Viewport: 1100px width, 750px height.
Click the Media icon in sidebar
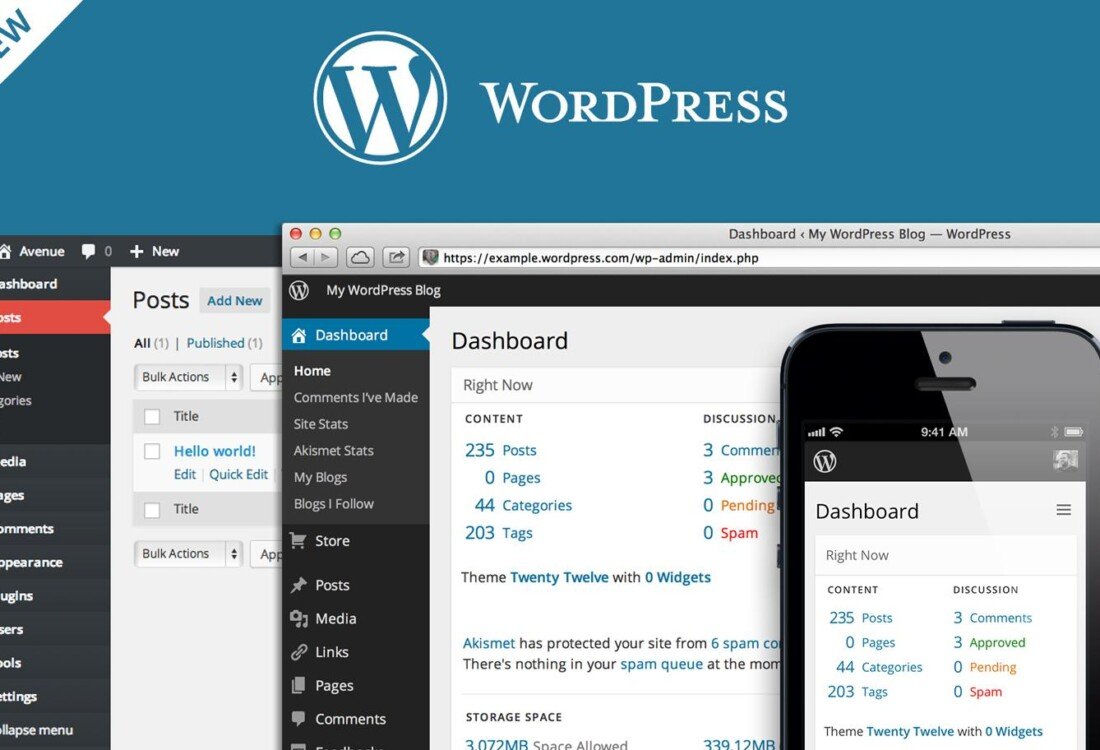(x=299, y=618)
